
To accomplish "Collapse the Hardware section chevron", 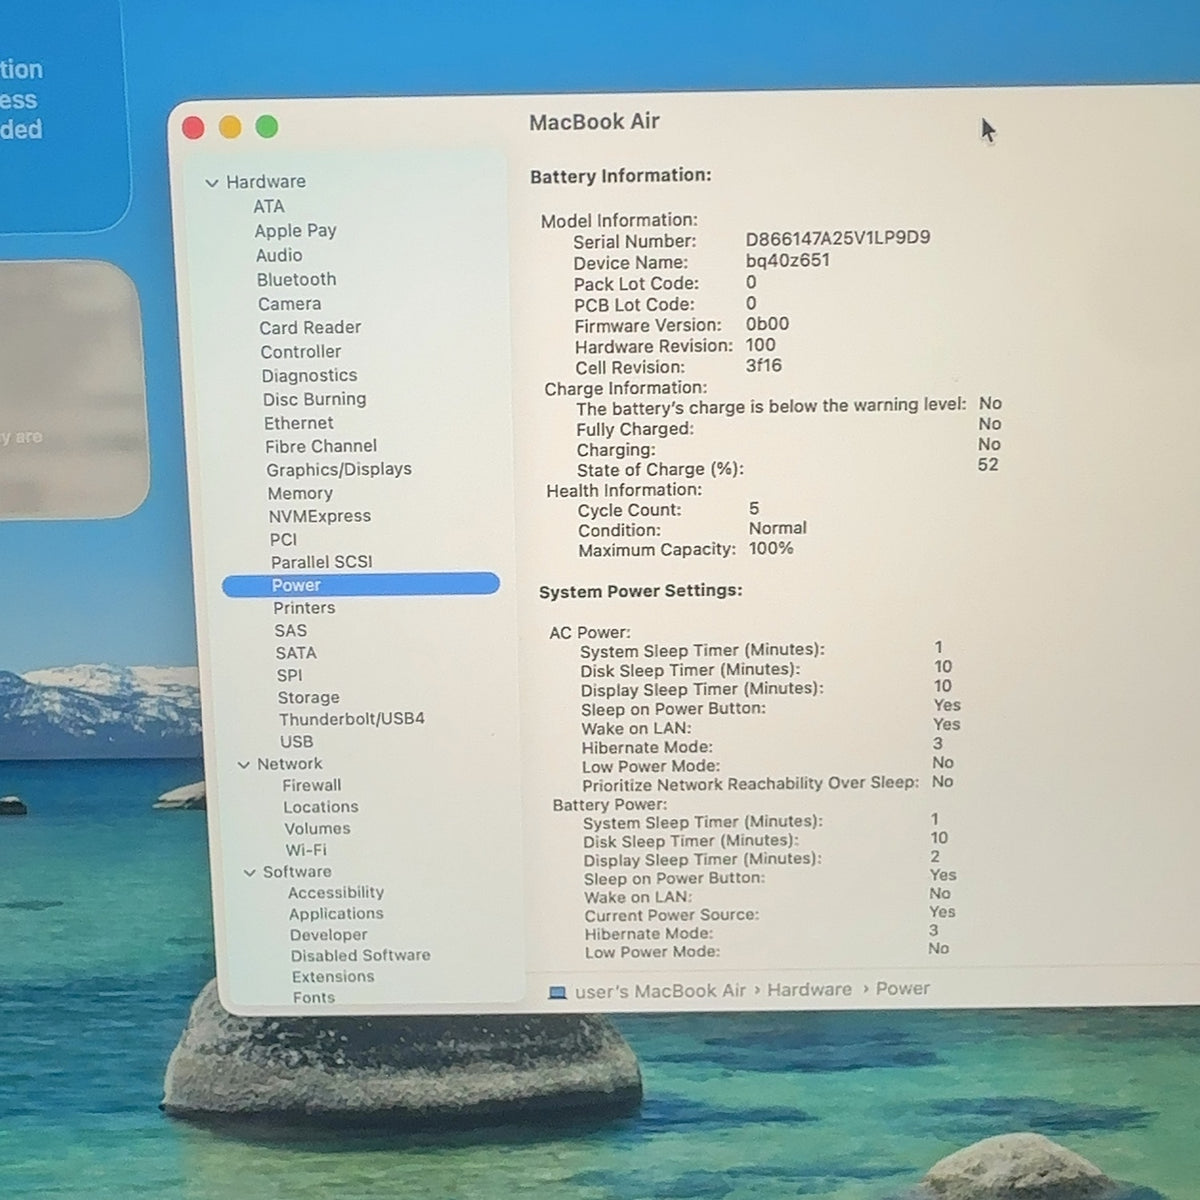I will tap(211, 183).
